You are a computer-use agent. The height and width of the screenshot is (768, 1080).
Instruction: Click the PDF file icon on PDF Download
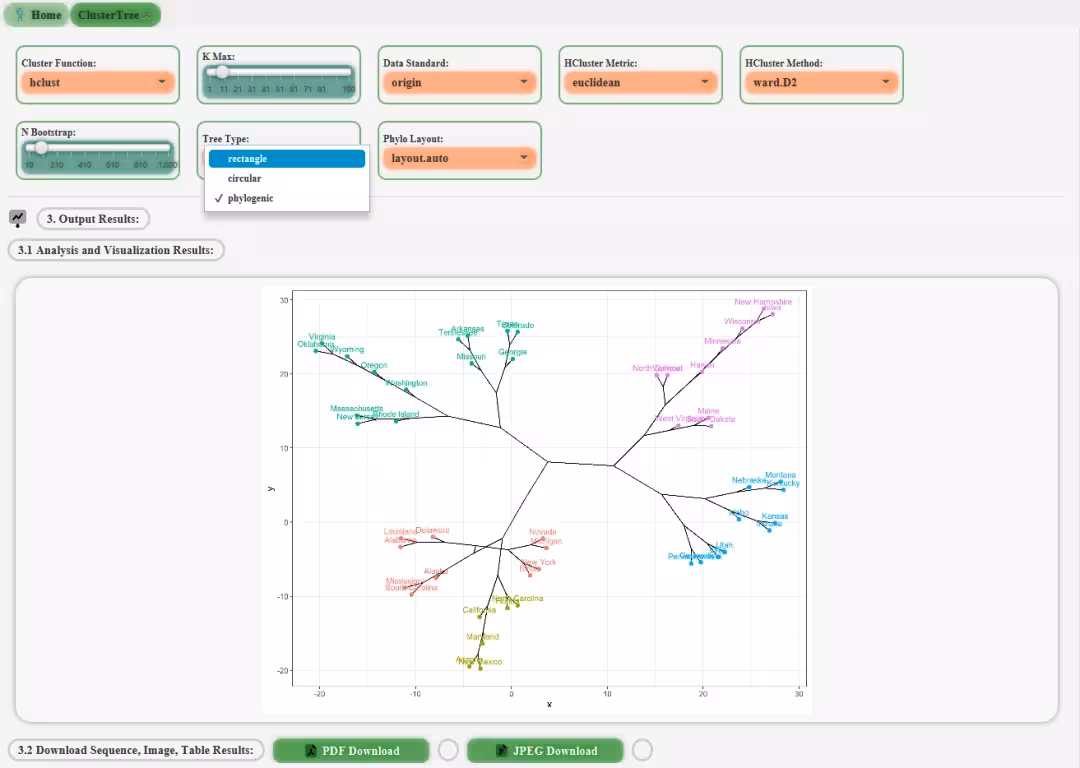311,751
